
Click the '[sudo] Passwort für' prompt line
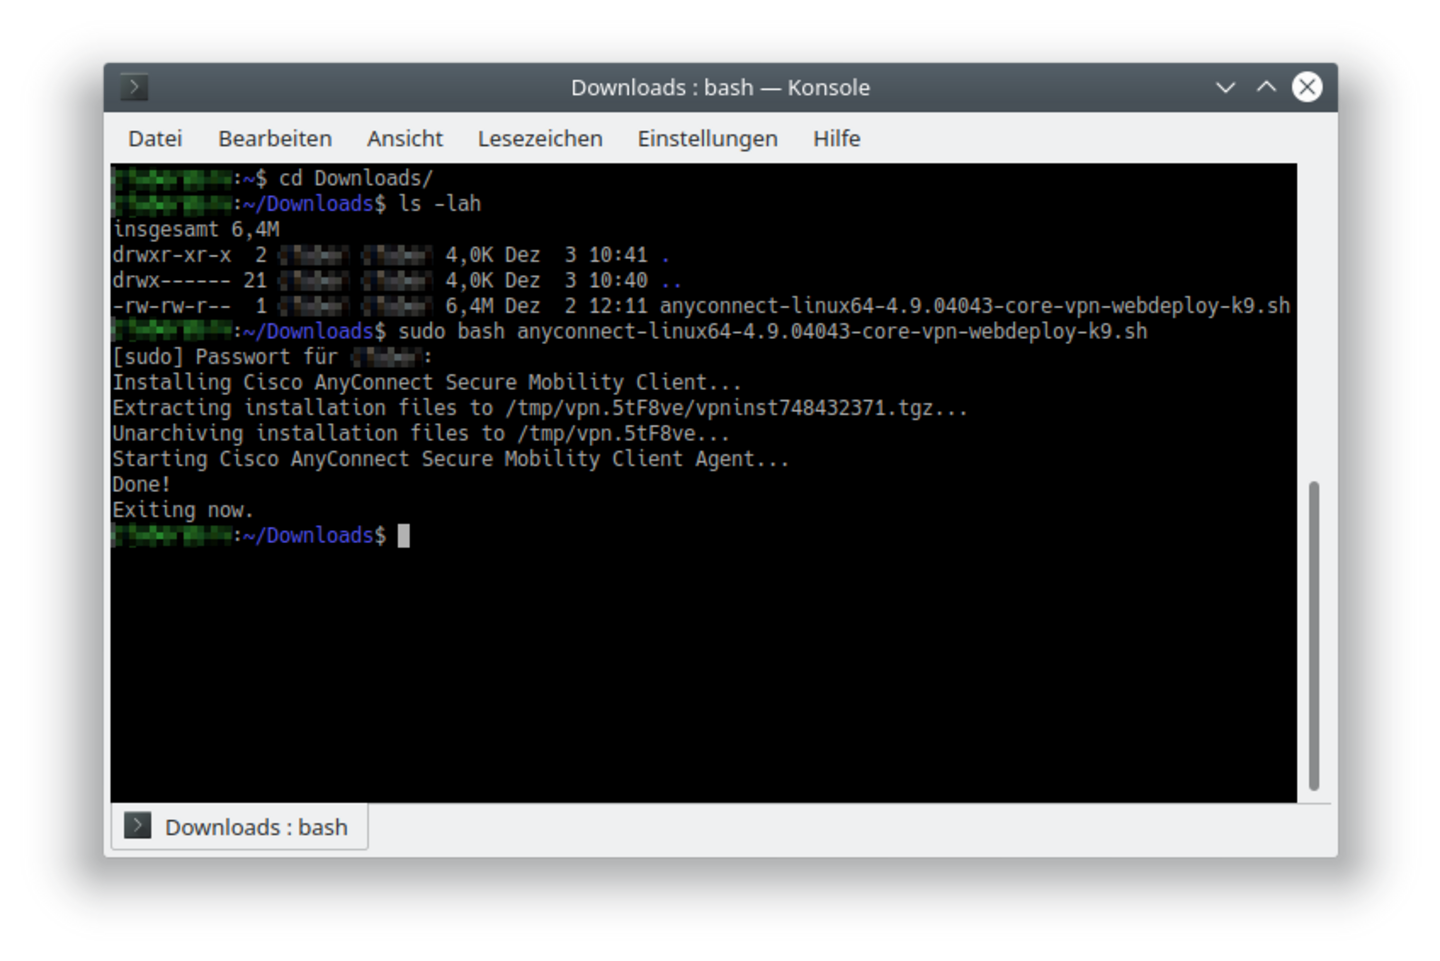pos(272,357)
